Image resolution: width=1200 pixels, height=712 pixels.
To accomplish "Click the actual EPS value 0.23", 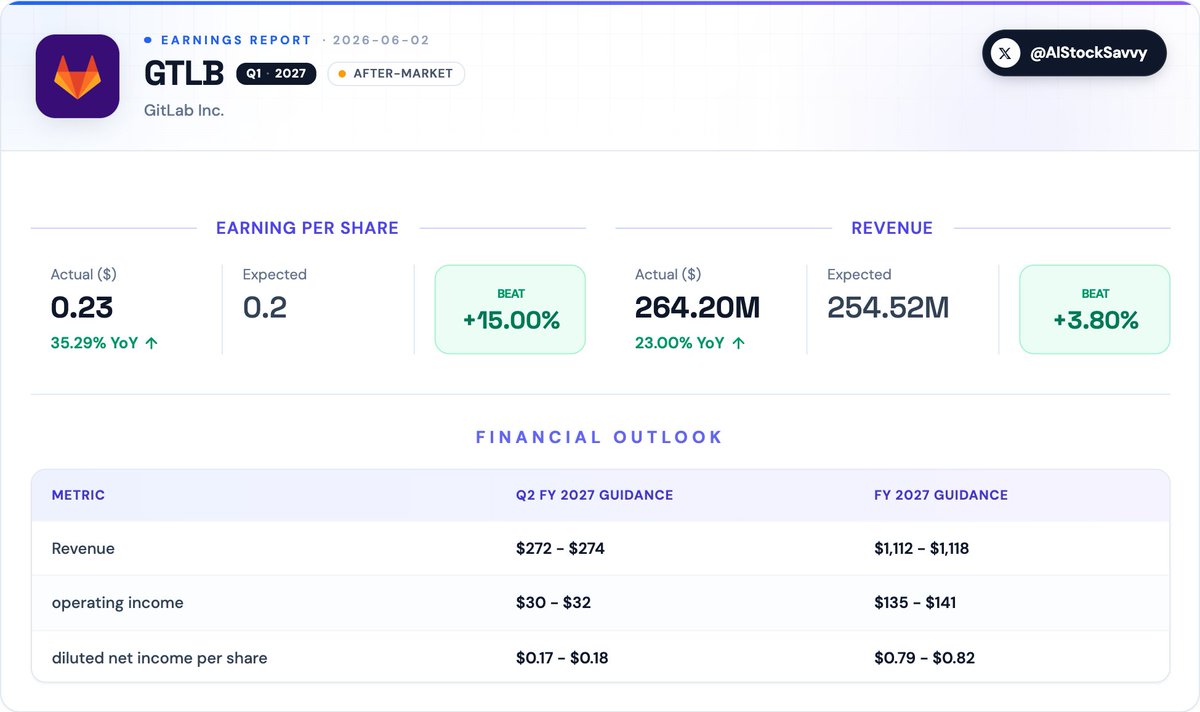I will click(x=82, y=307).
